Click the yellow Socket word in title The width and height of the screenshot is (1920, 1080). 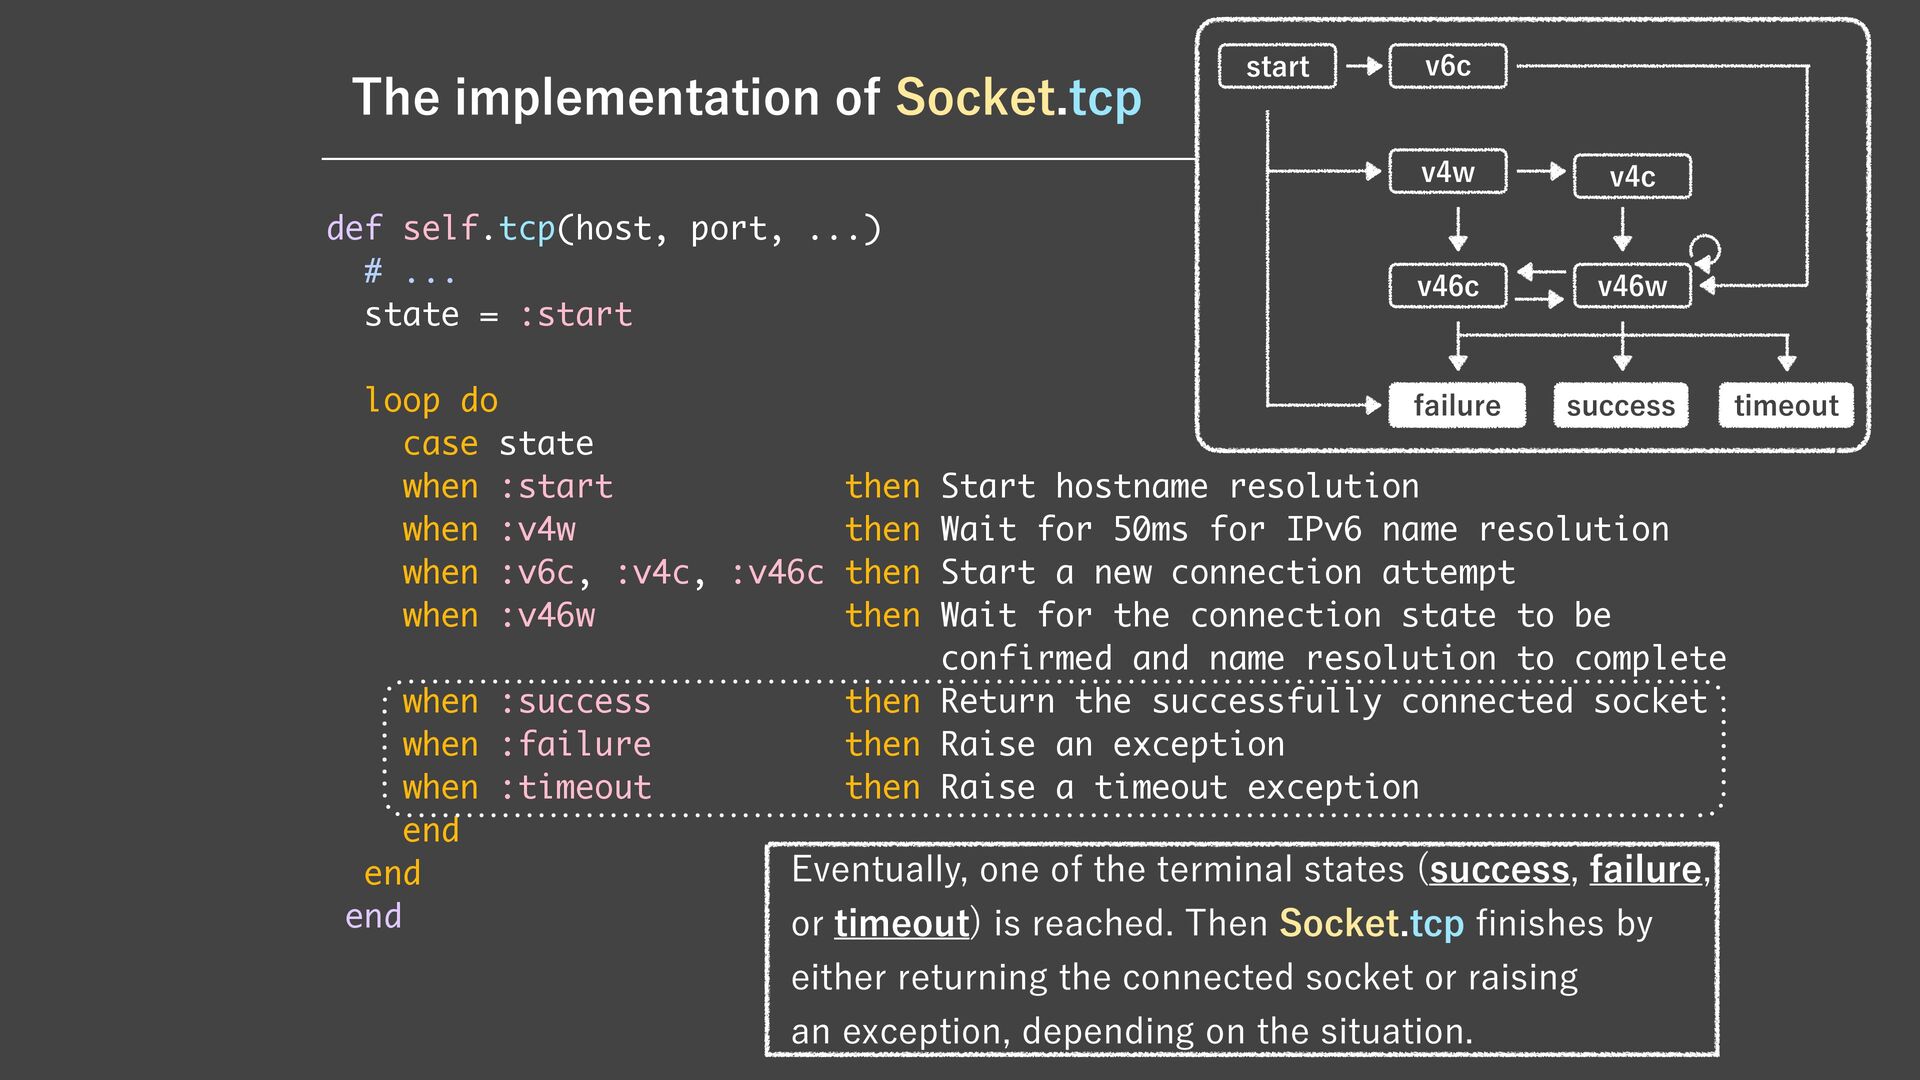(975, 98)
